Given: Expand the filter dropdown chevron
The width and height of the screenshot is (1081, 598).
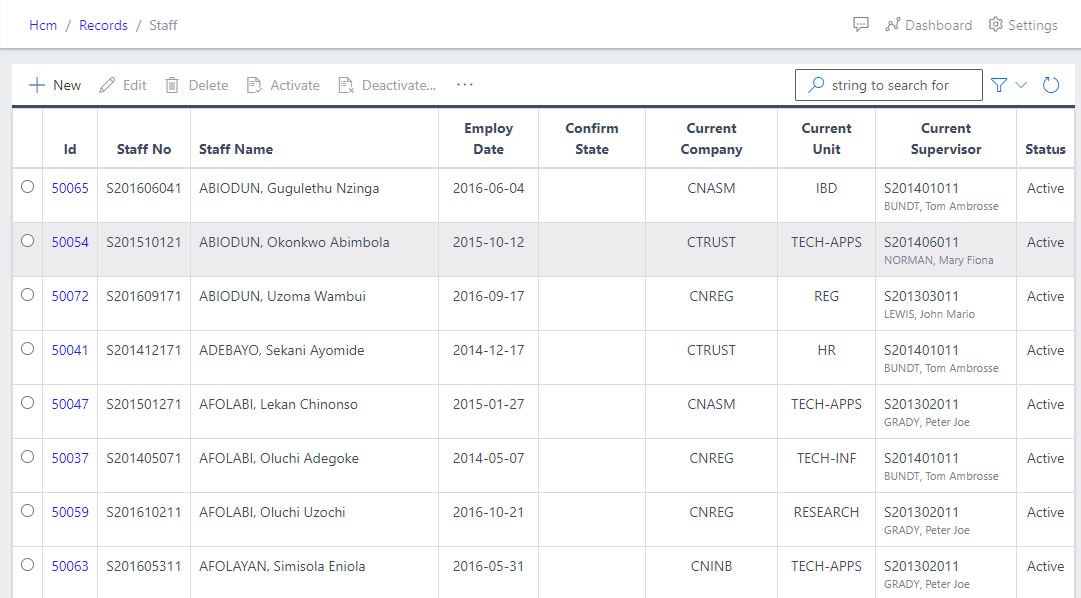Looking at the screenshot, I should (1021, 85).
